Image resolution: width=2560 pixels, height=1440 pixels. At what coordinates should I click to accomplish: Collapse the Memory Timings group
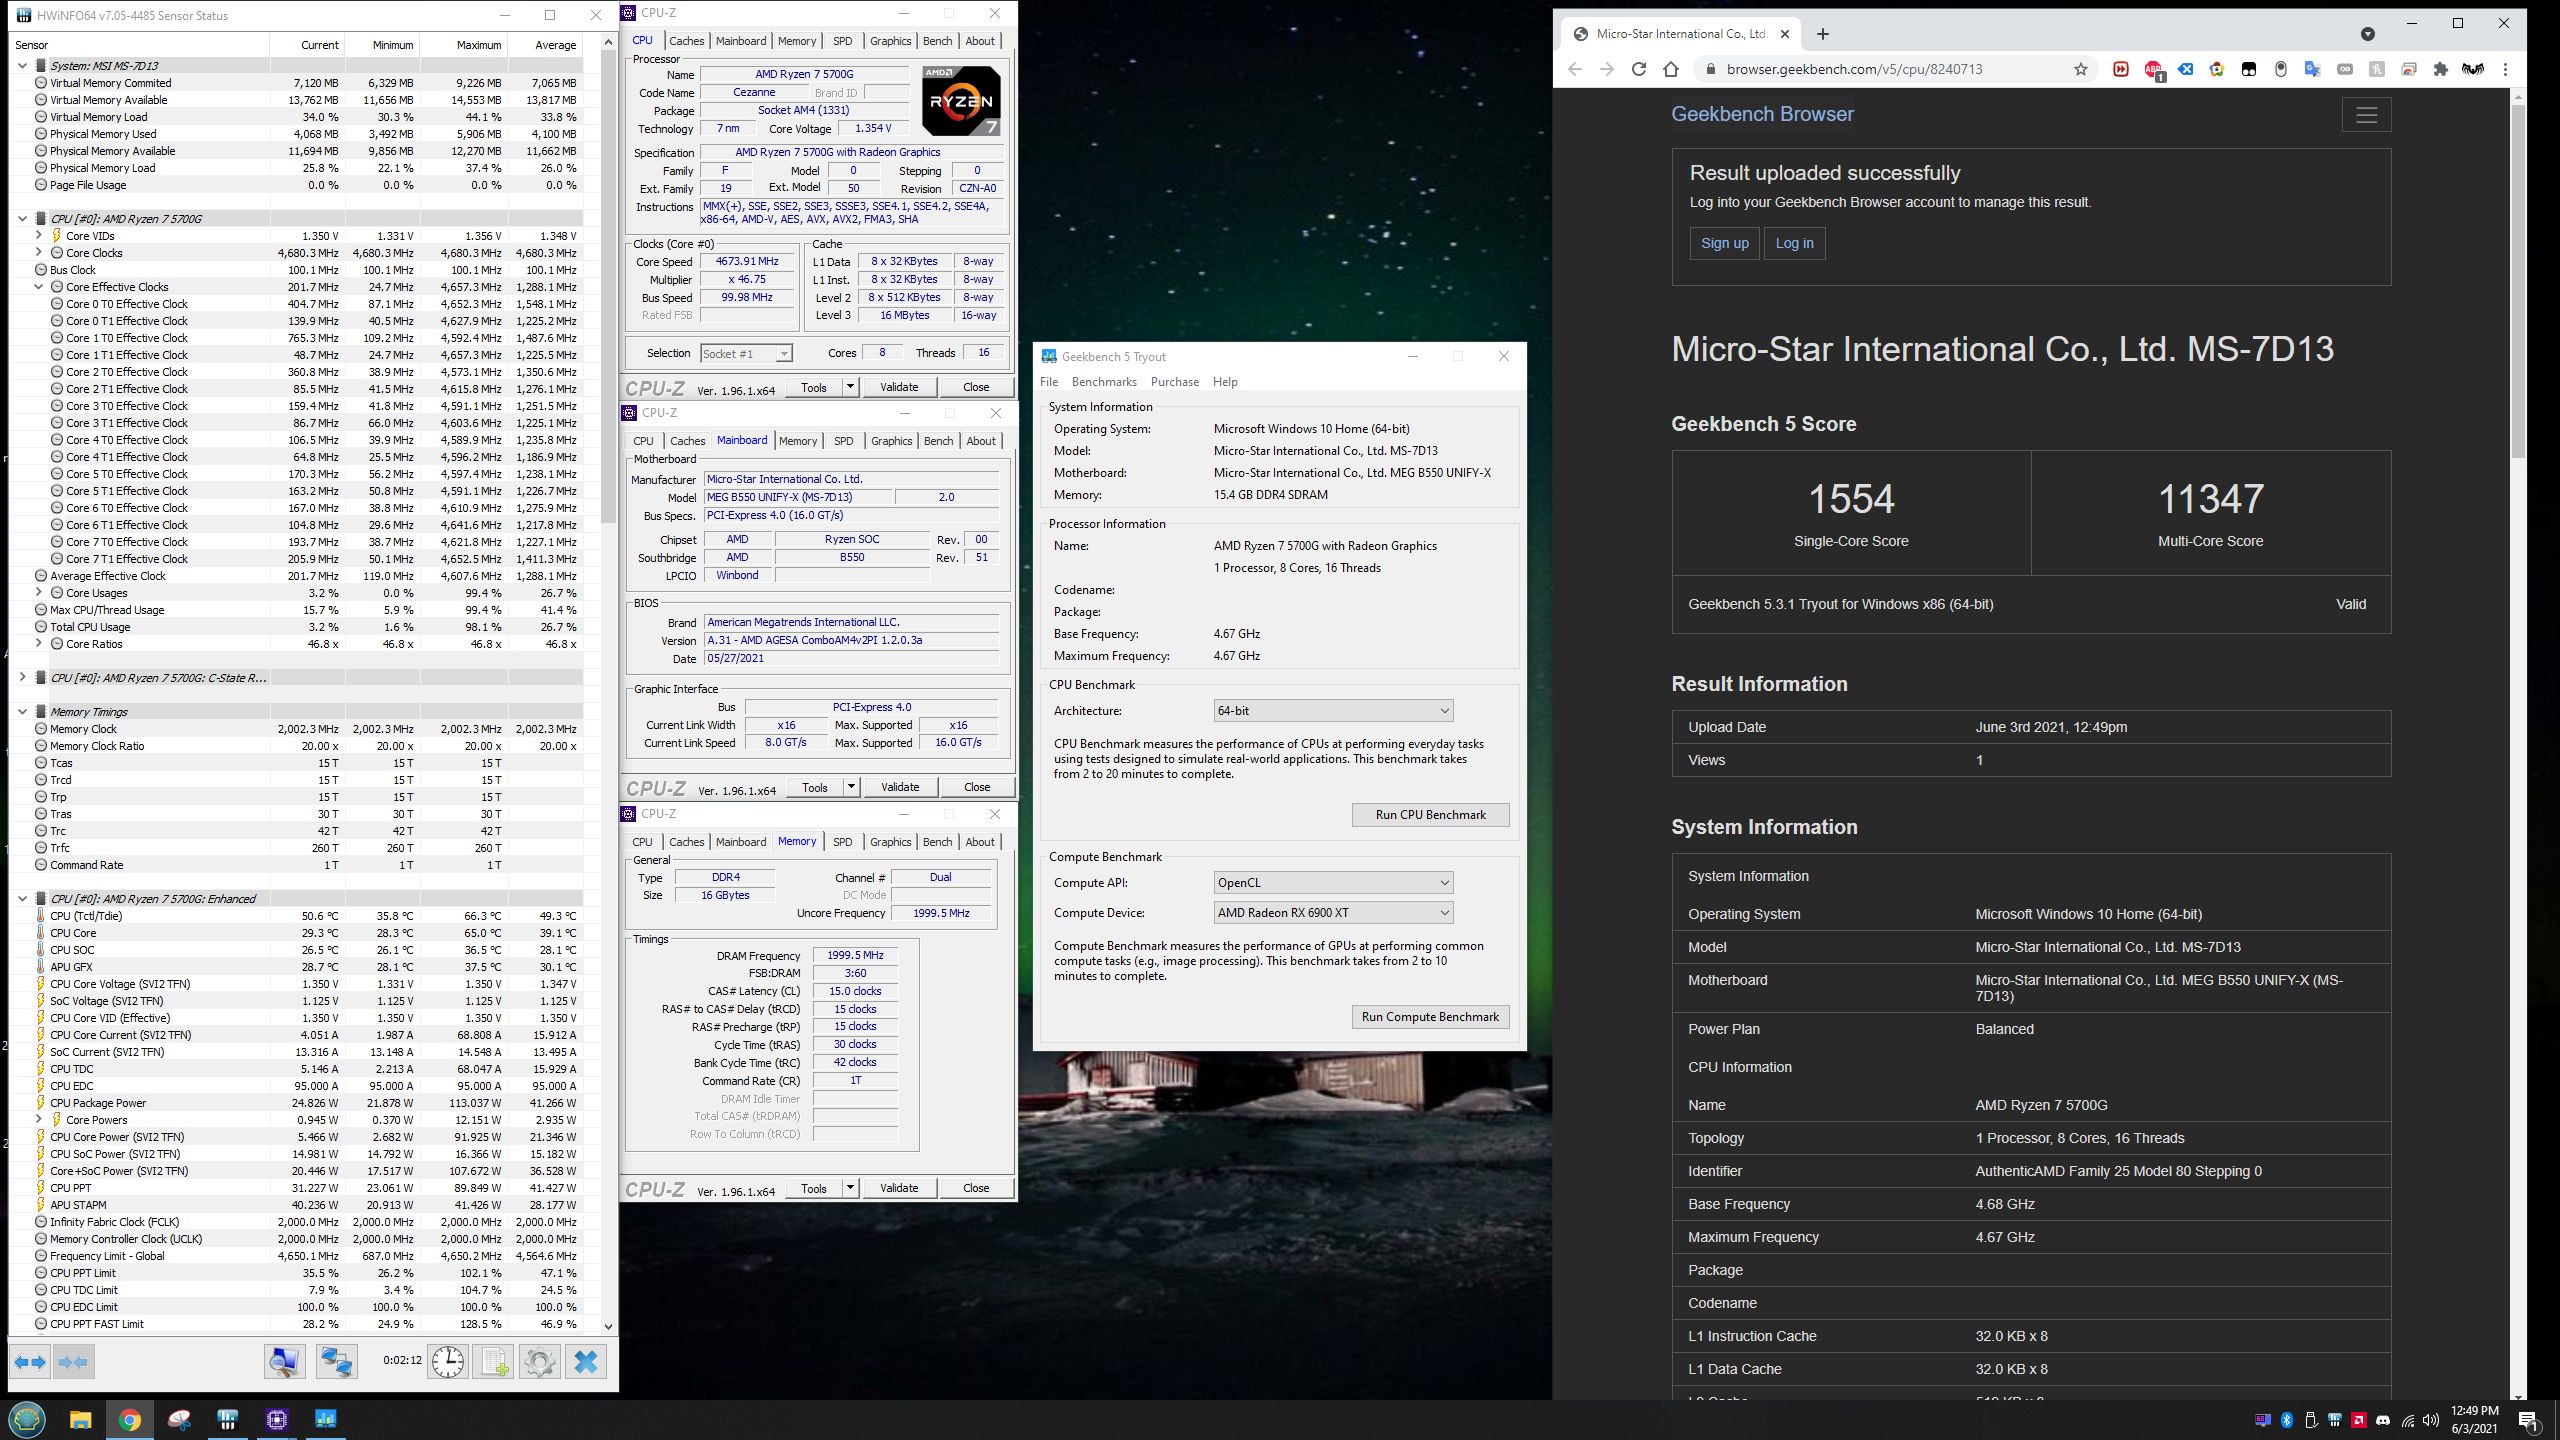pos(22,712)
